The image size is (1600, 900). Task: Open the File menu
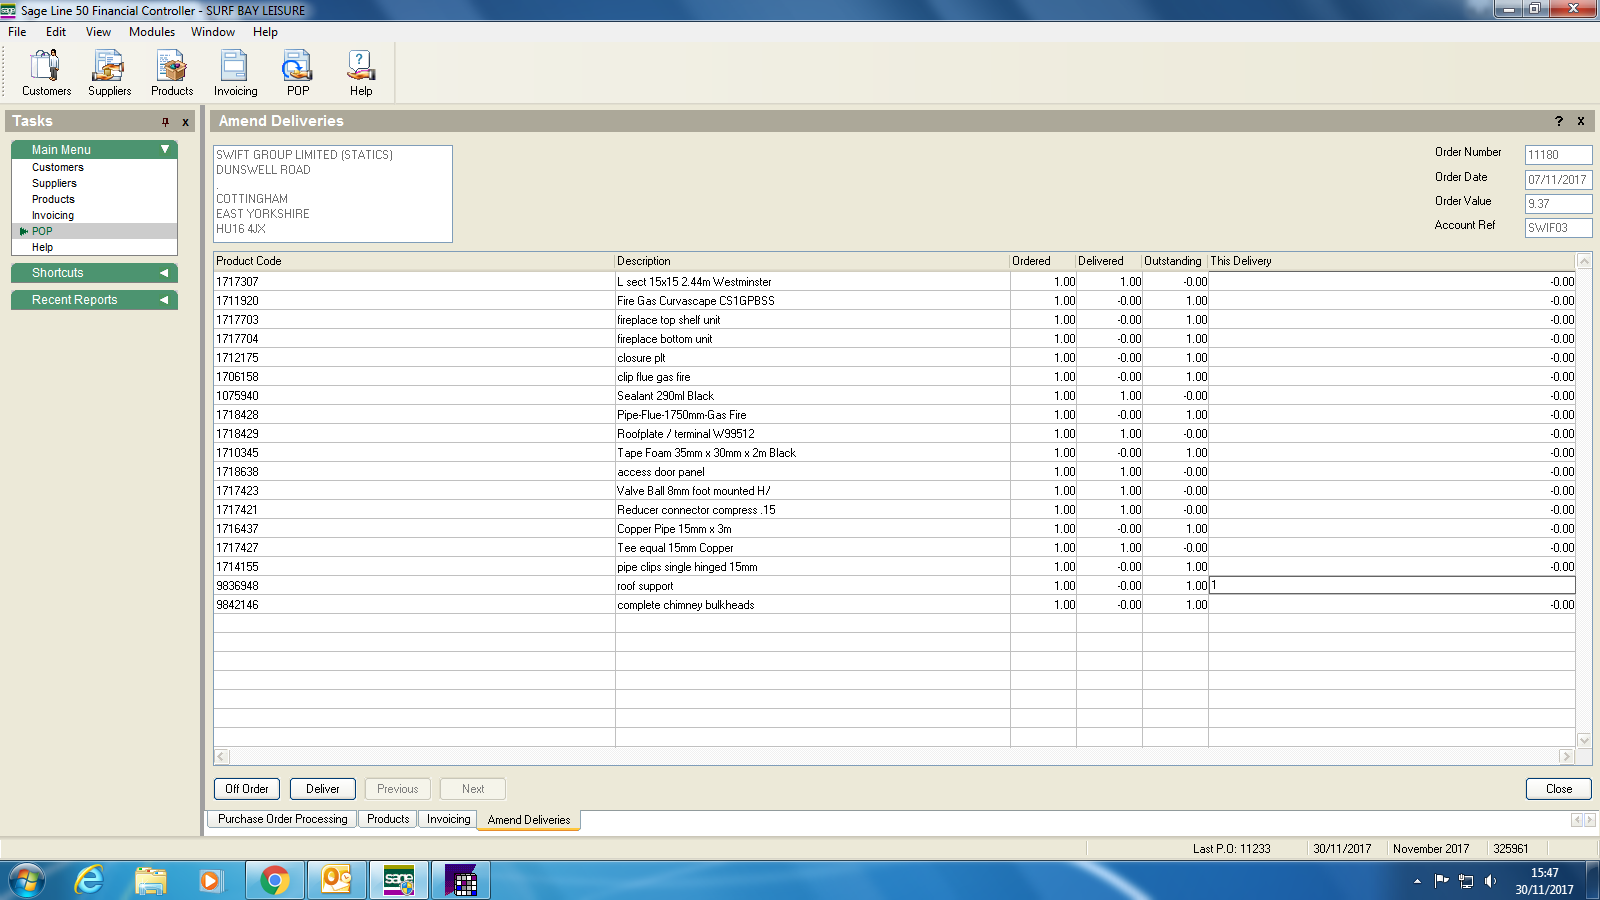[17, 32]
